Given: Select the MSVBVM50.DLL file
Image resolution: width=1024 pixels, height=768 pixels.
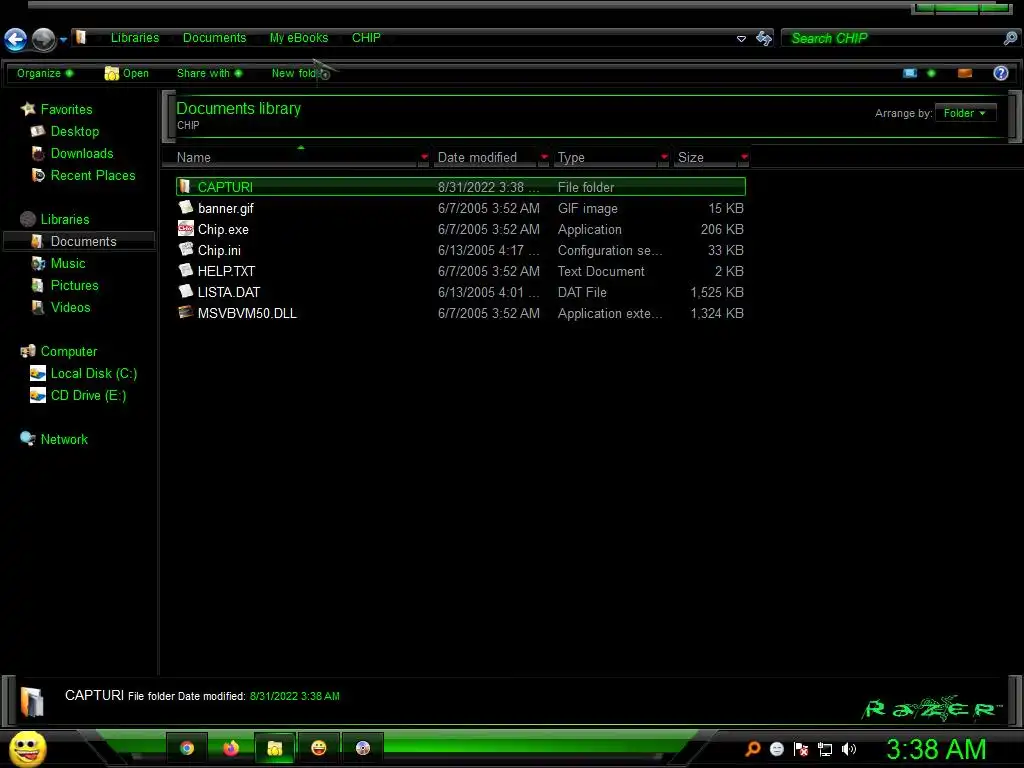Looking at the screenshot, I should [x=460, y=313].
